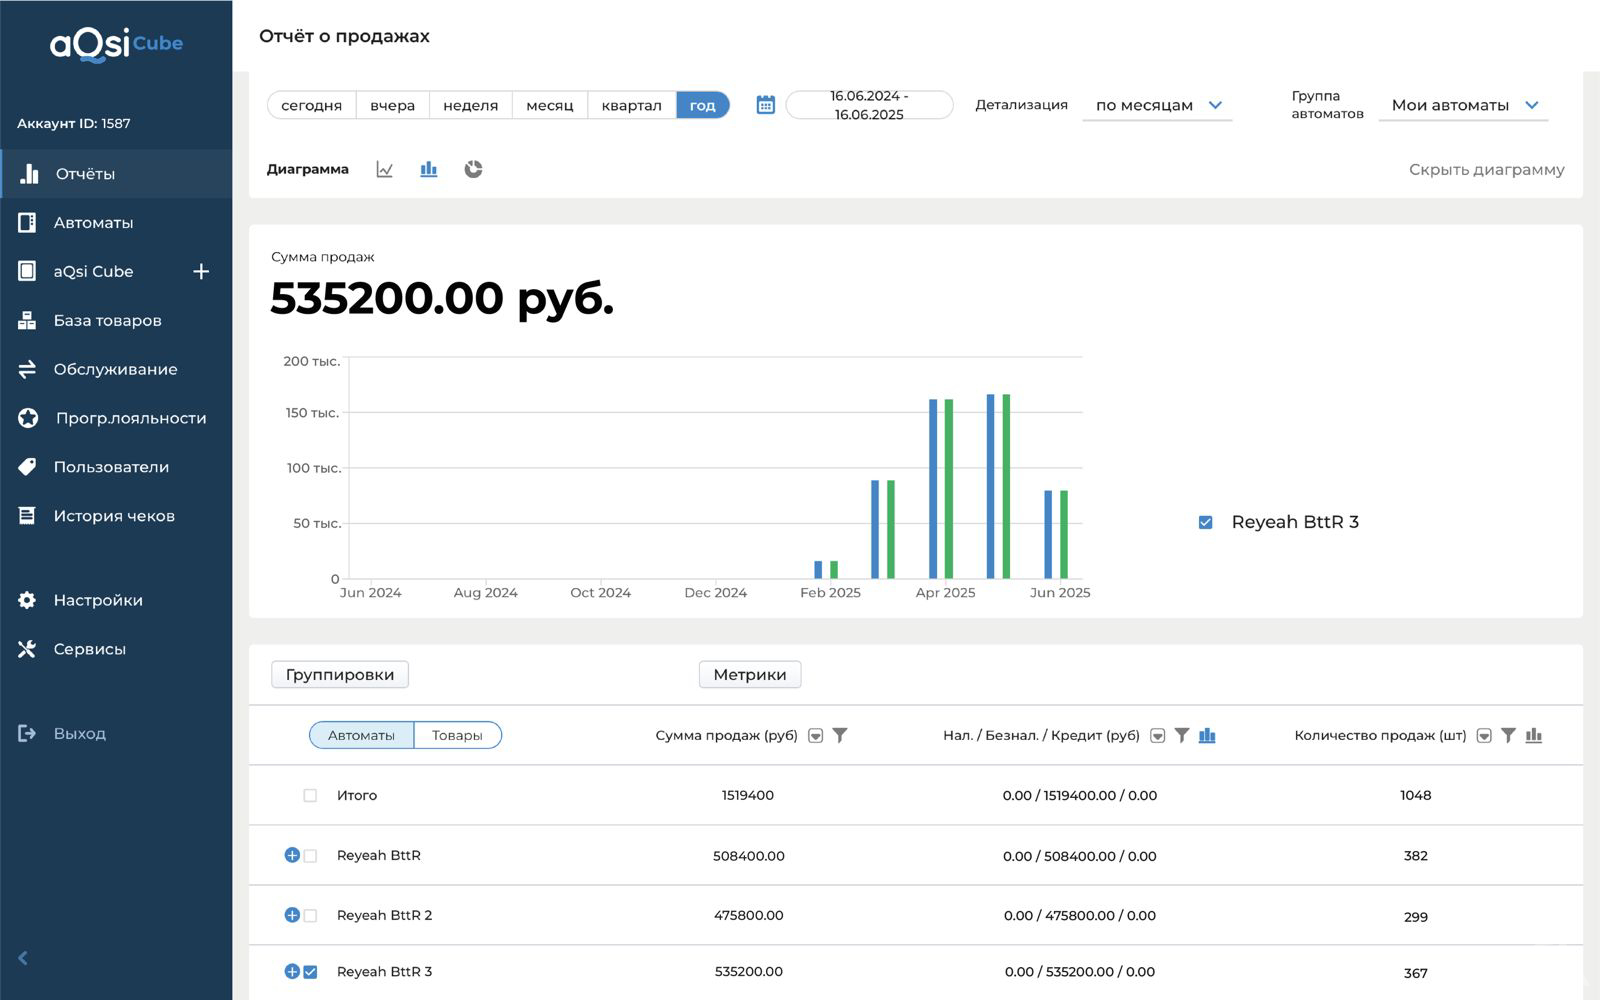Select the квартал period tab
This screenshot has width=1600, height=1000.
tap(632, 105)
